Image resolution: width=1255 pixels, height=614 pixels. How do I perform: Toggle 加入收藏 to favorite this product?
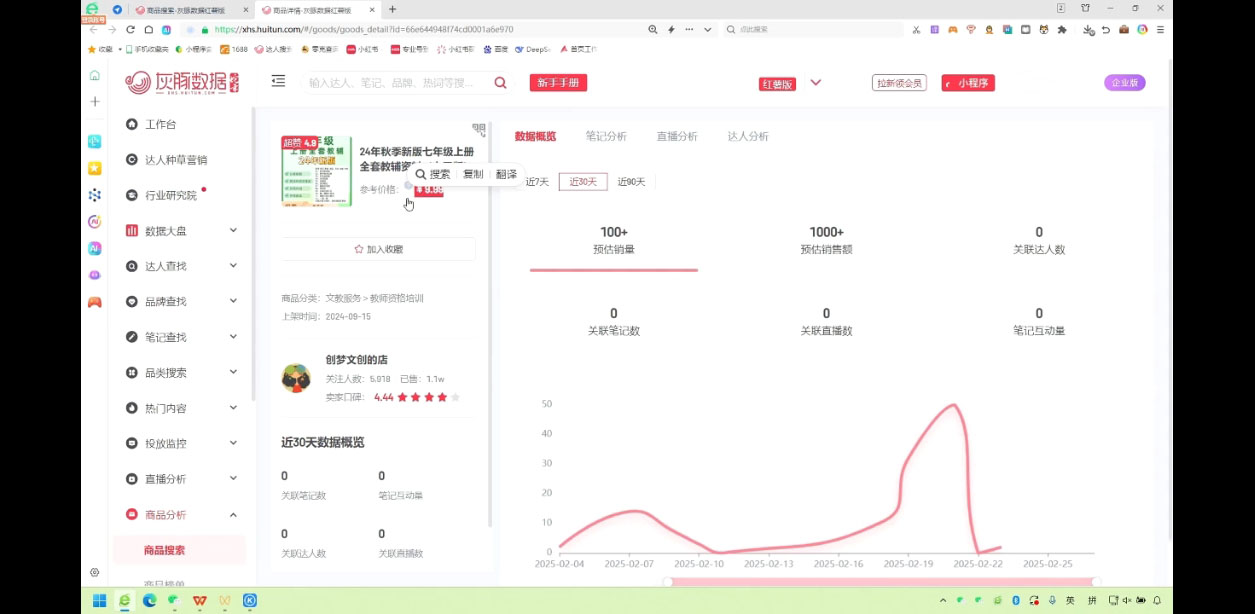tap(378, 250)
